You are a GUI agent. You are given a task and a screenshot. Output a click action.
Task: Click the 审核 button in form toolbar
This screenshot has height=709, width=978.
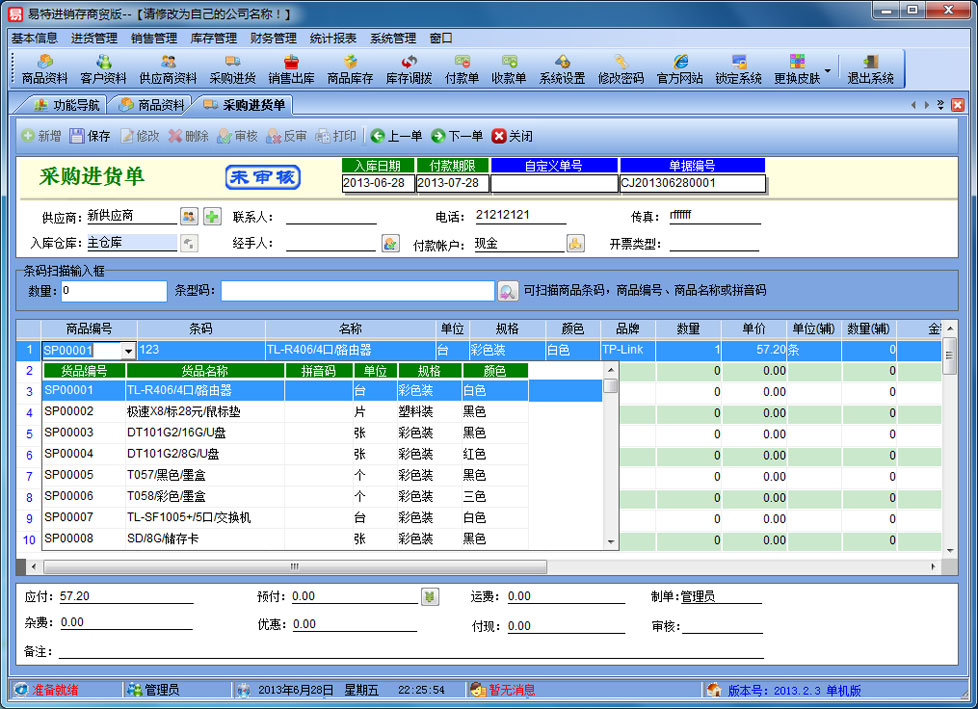click(237, 136)
